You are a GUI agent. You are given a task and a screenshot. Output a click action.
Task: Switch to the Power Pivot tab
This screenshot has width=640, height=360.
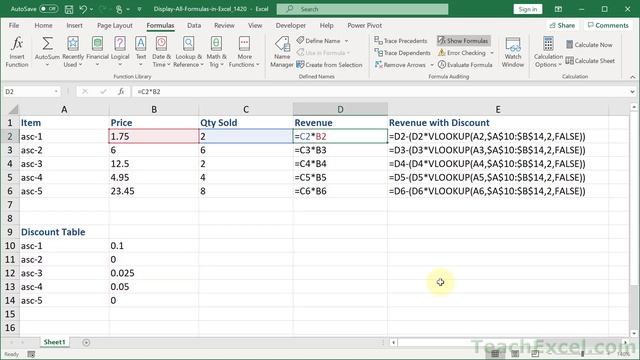coord(364,25)
